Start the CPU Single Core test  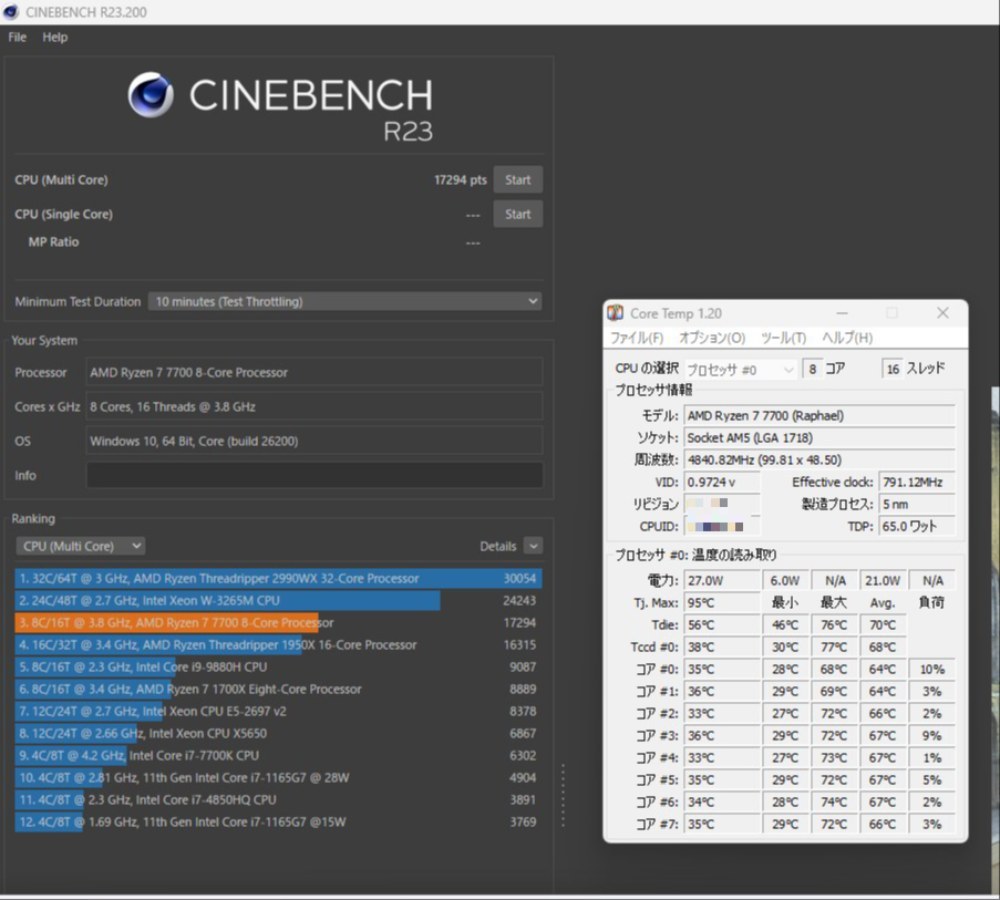(518, 214)
